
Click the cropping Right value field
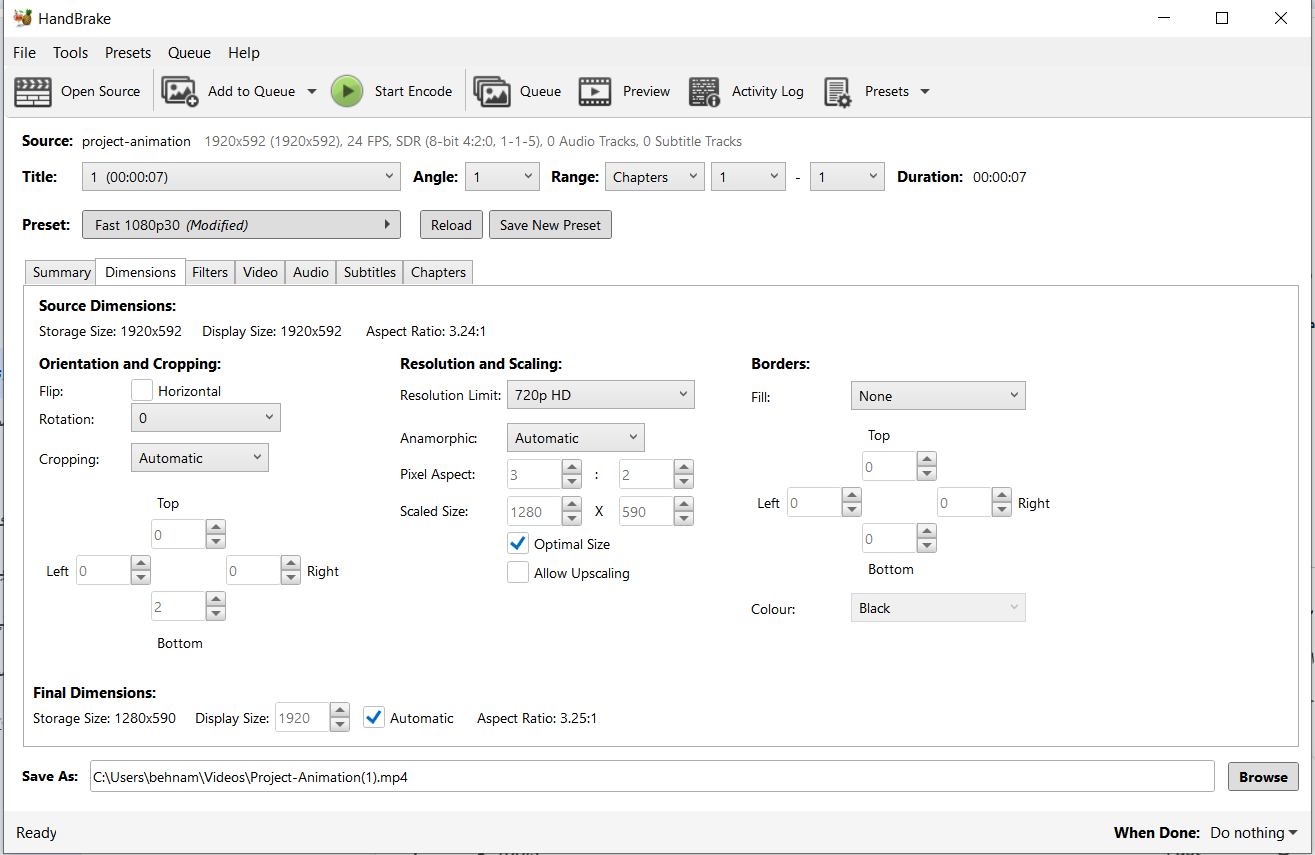pyautogui.click(x=253, y=570)
